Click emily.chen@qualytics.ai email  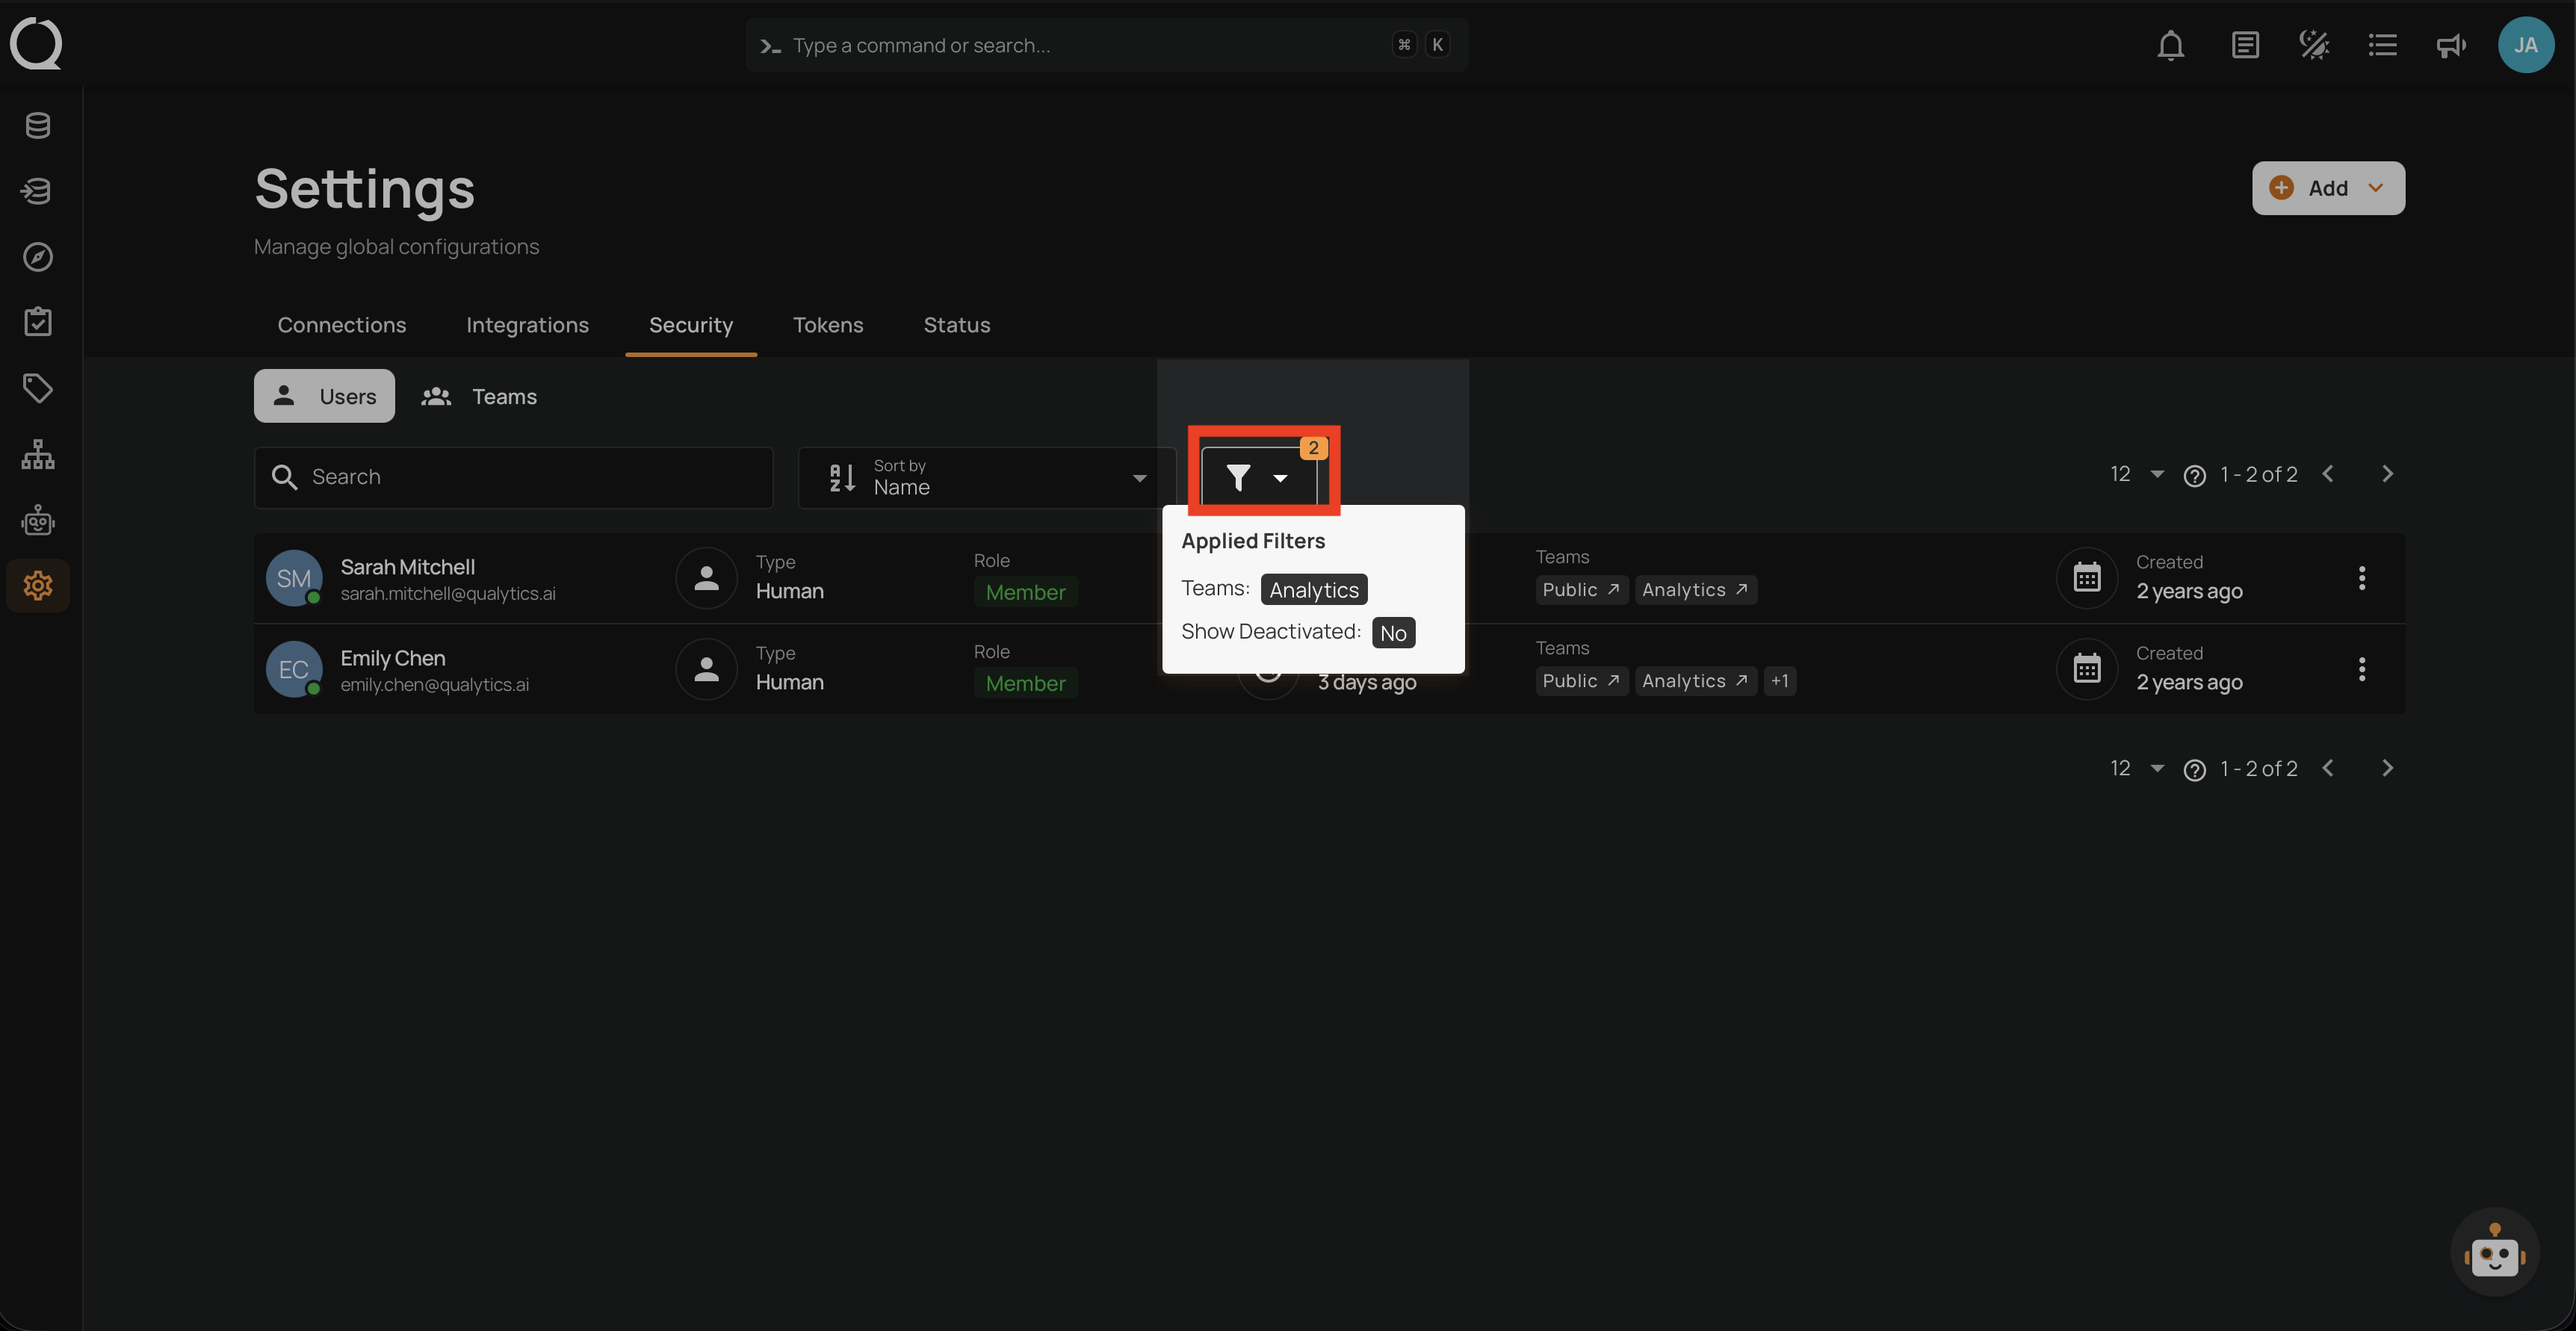pos(434,685)
